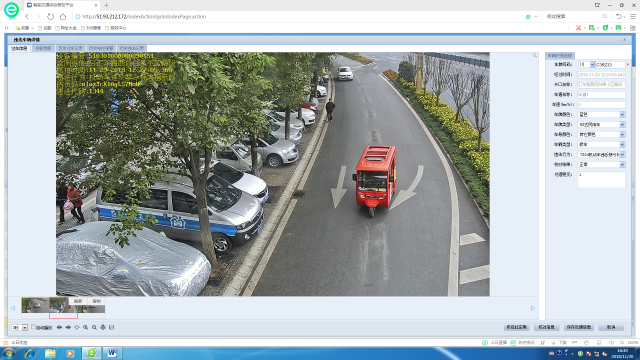Viewport: 640px width, 360px height.
Task: Click the print icon in image toolbar
Action: 103,327
